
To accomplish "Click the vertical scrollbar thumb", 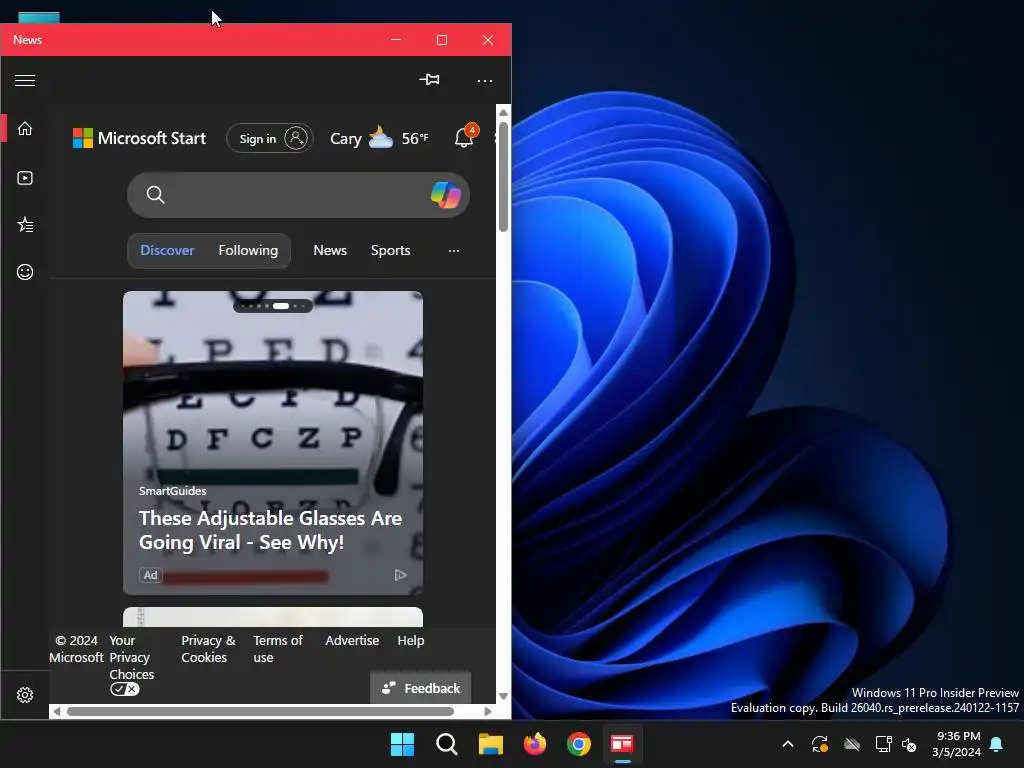I will (504, 176).
